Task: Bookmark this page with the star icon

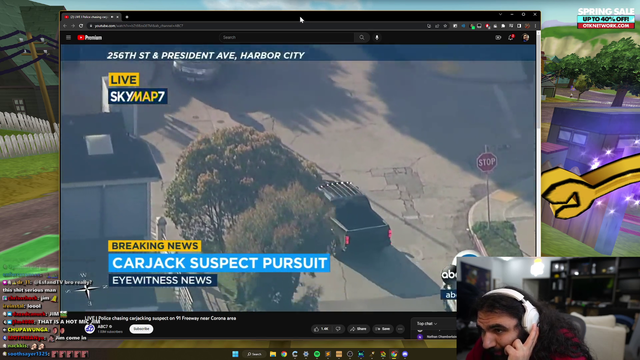Action: (445, 26)
